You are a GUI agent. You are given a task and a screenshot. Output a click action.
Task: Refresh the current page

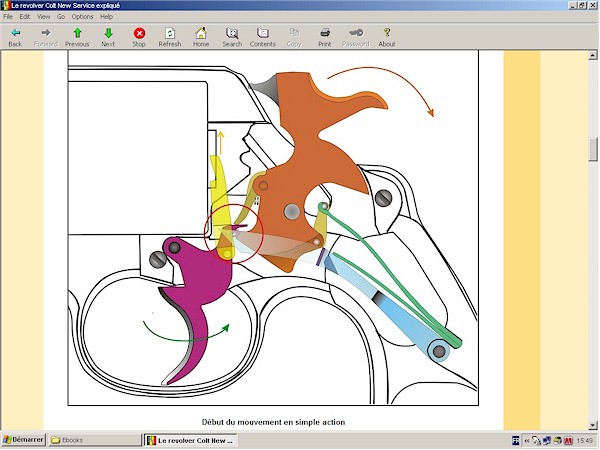(x=170, y=37)
